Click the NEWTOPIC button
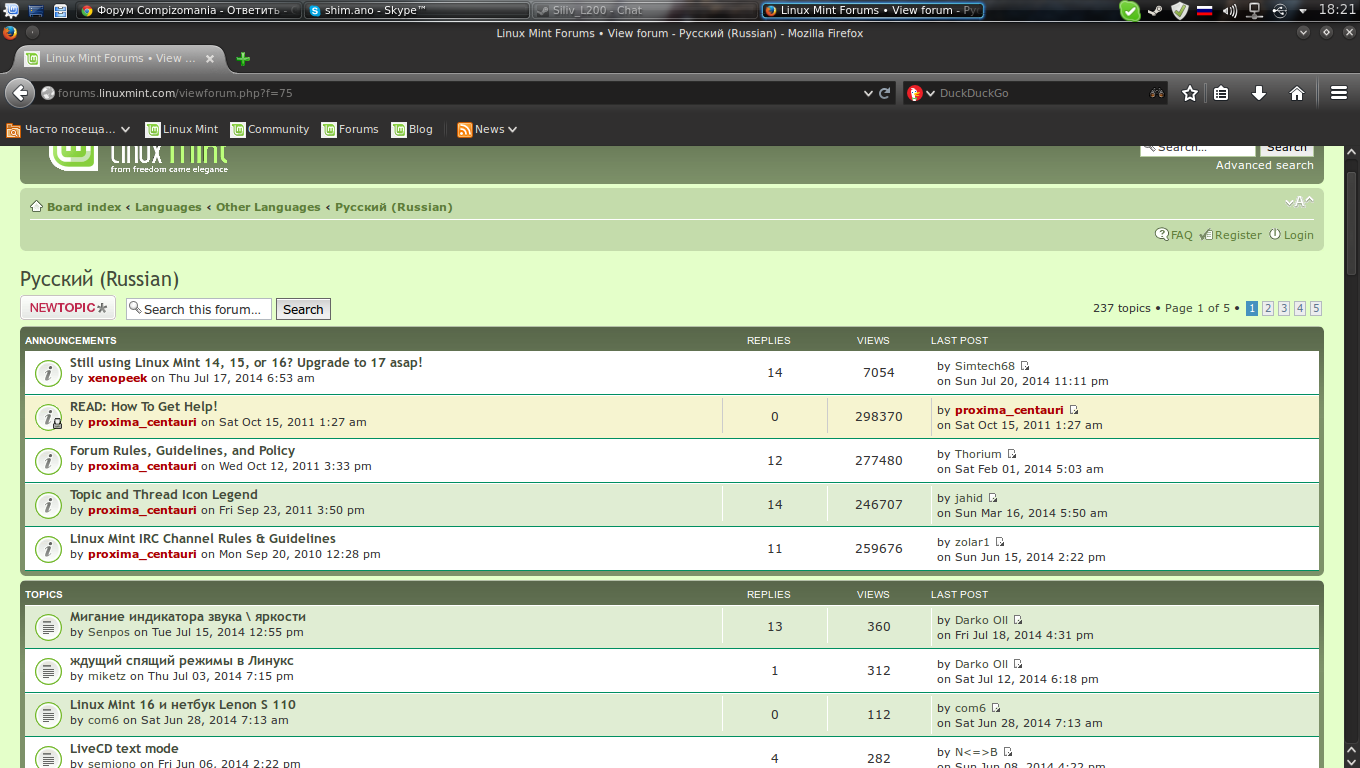Image resolution: width=1360 pixels, height=768 pixels. (68, 308)
